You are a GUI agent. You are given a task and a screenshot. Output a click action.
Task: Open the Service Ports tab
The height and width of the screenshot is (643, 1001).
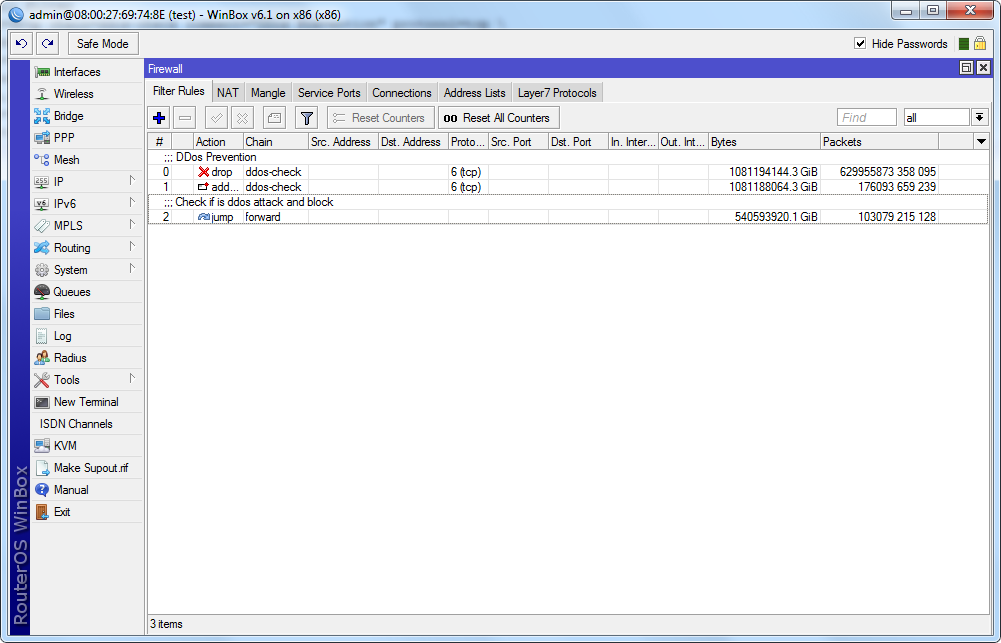pyautogui.click(x=329, y=93)
